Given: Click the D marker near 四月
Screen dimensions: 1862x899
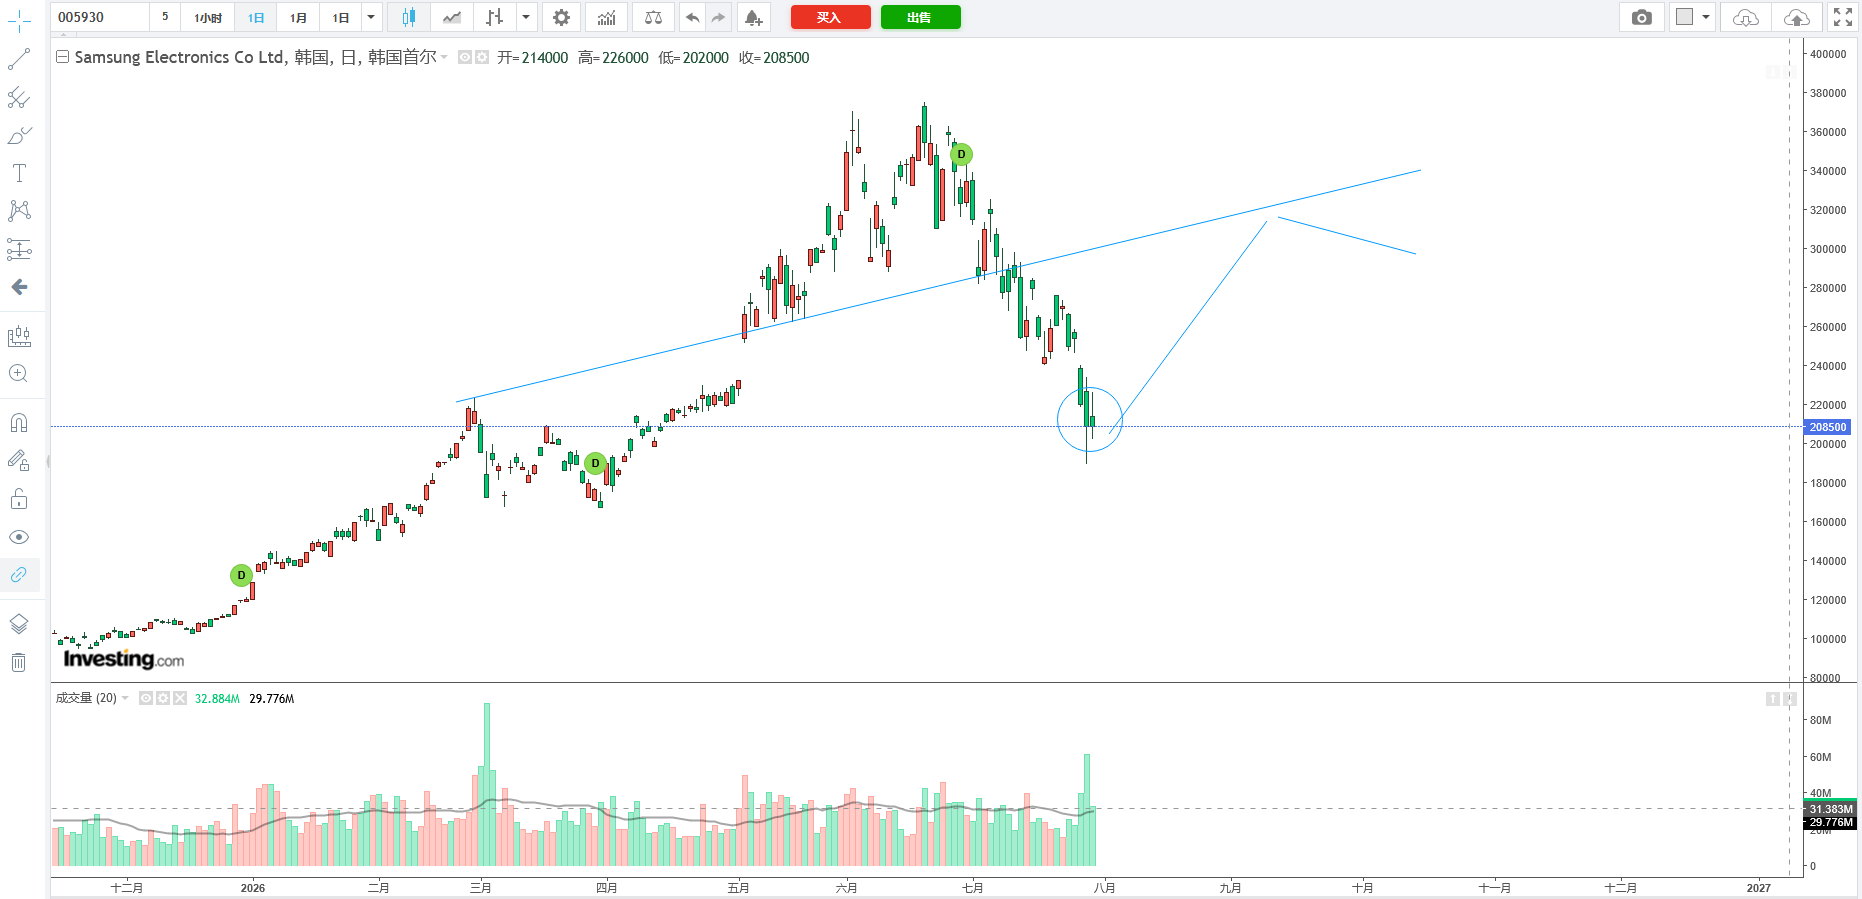Looking at the screenshot, I should [x=595, y=463].
